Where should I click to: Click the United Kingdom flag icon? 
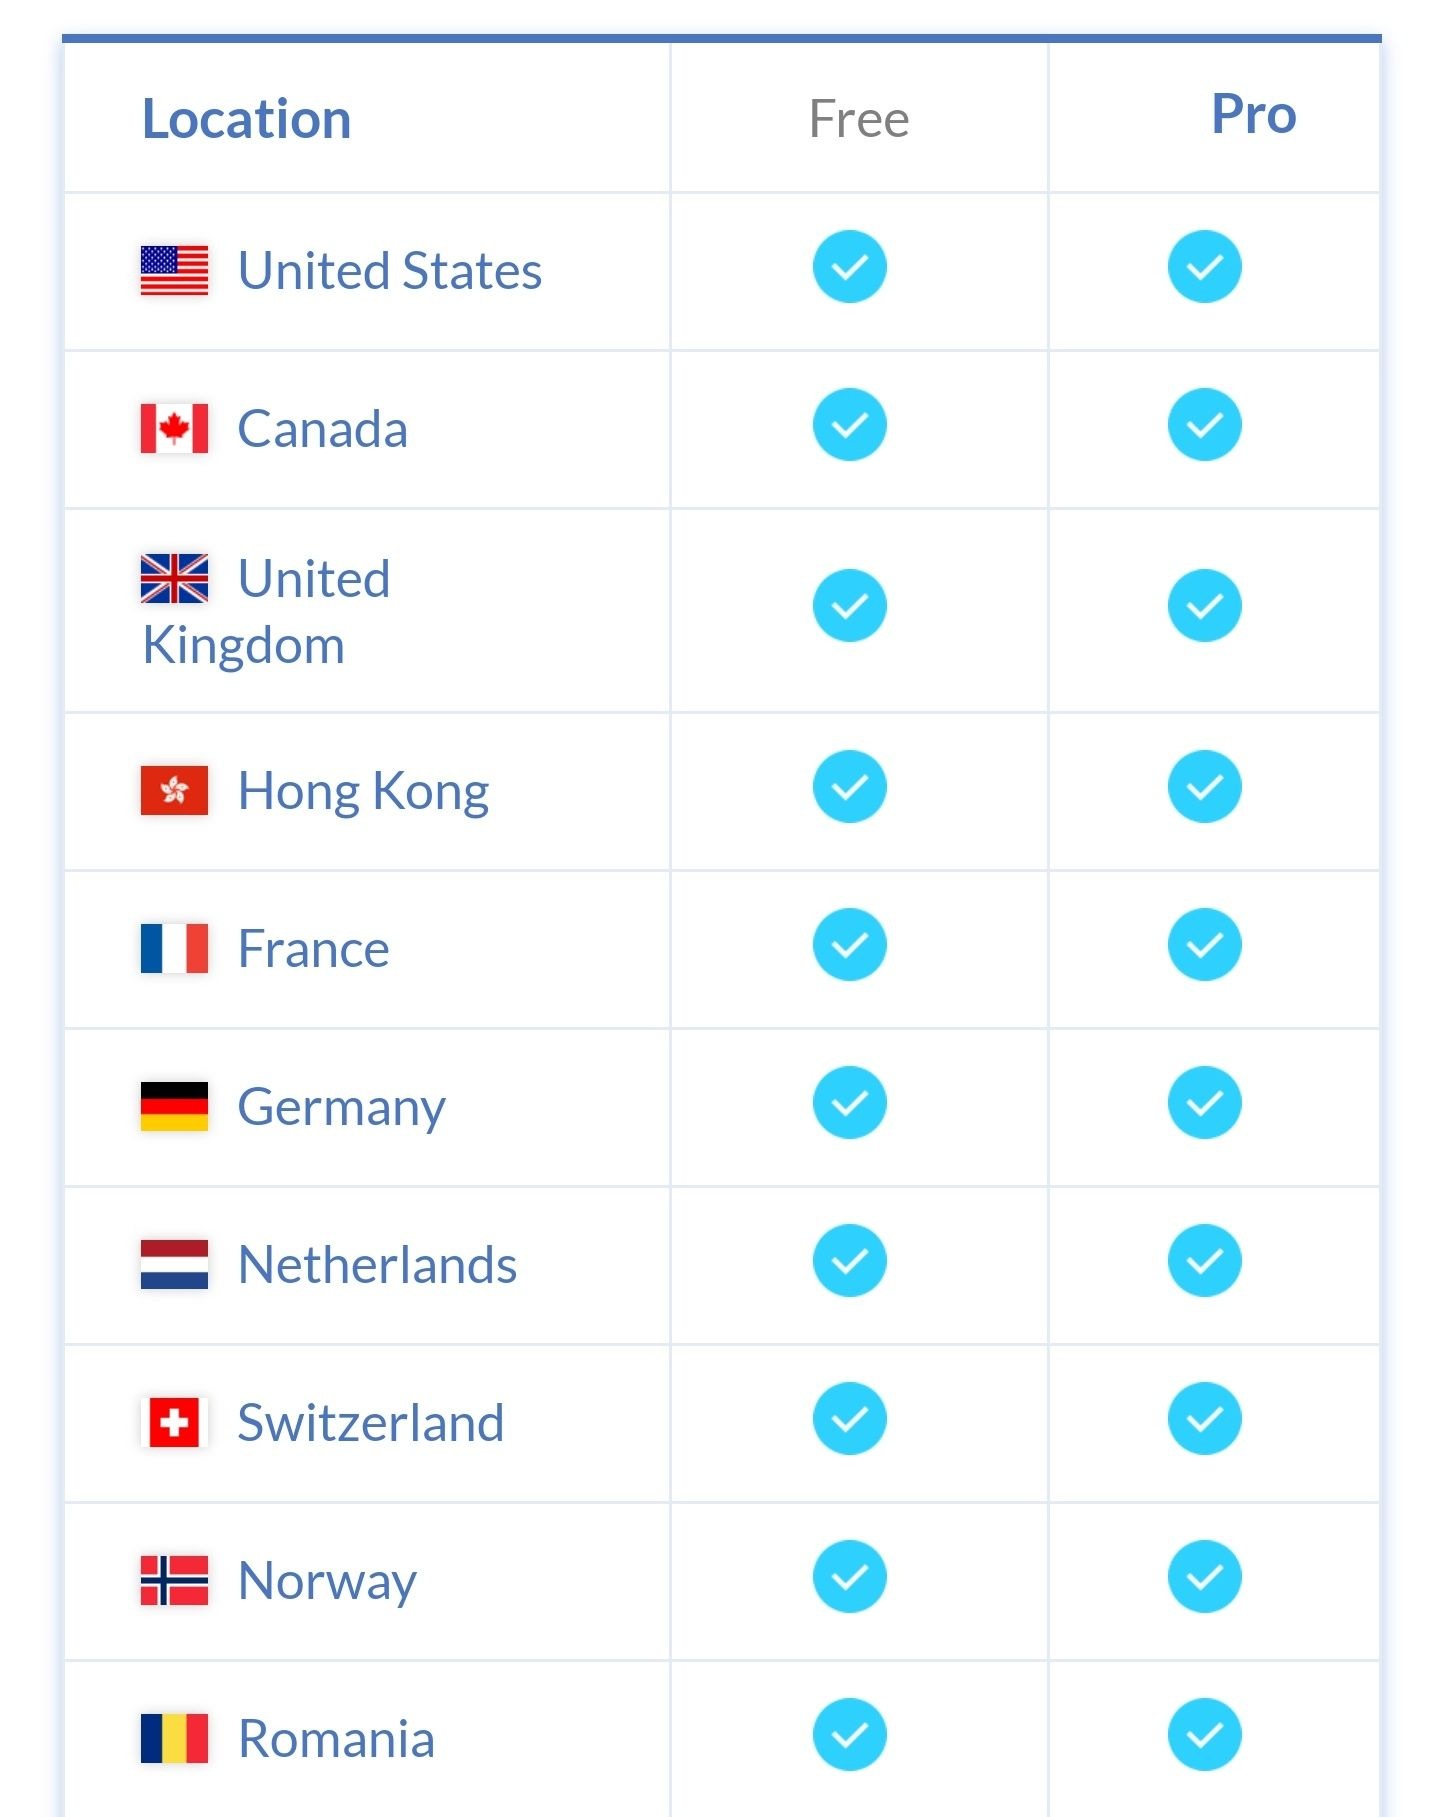pyautogui.click(x=174, y=579)
